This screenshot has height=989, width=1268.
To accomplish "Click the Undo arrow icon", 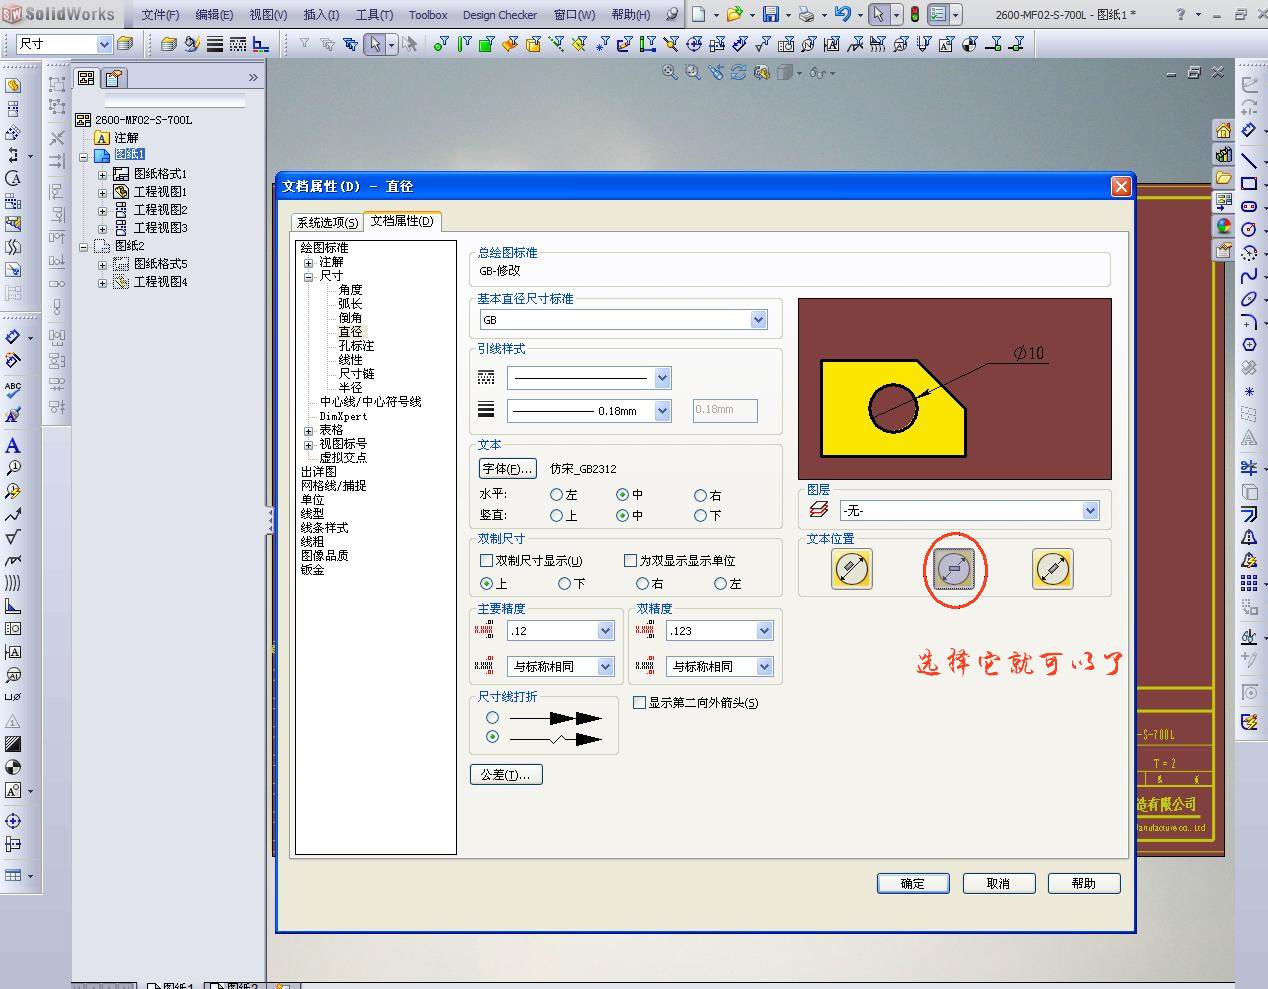I will coord(843,14).
